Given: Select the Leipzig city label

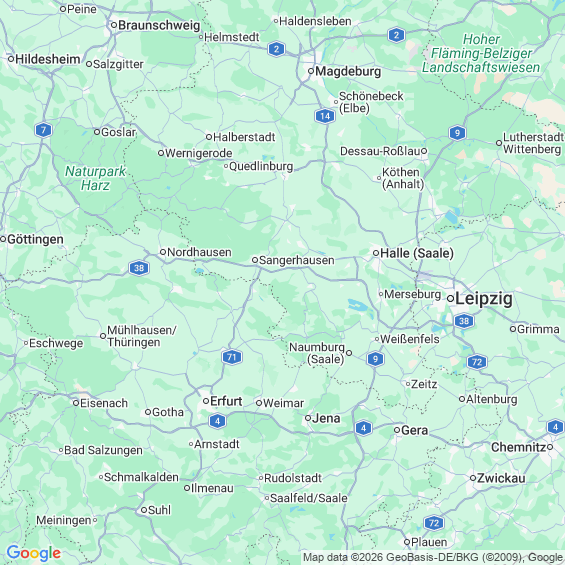Looking at the screenshot, I should click(x=484, y=299).
